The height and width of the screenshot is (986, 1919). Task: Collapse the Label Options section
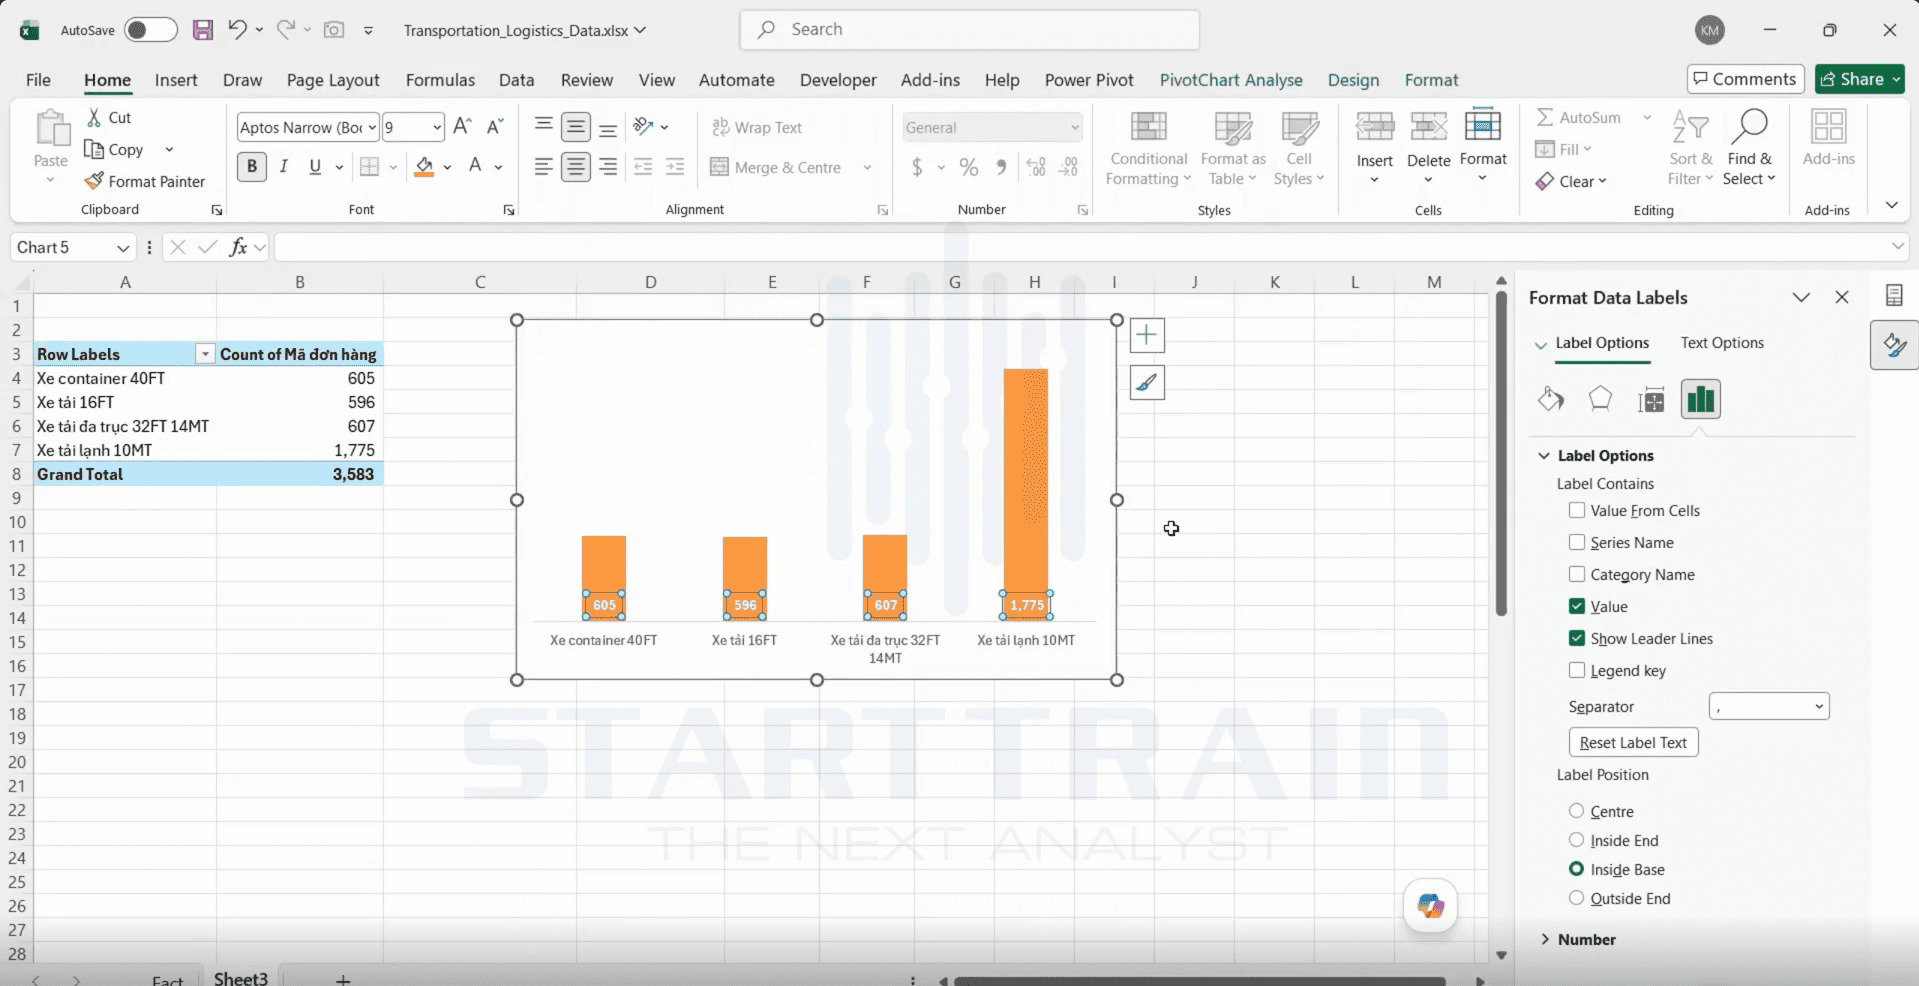1544,455
